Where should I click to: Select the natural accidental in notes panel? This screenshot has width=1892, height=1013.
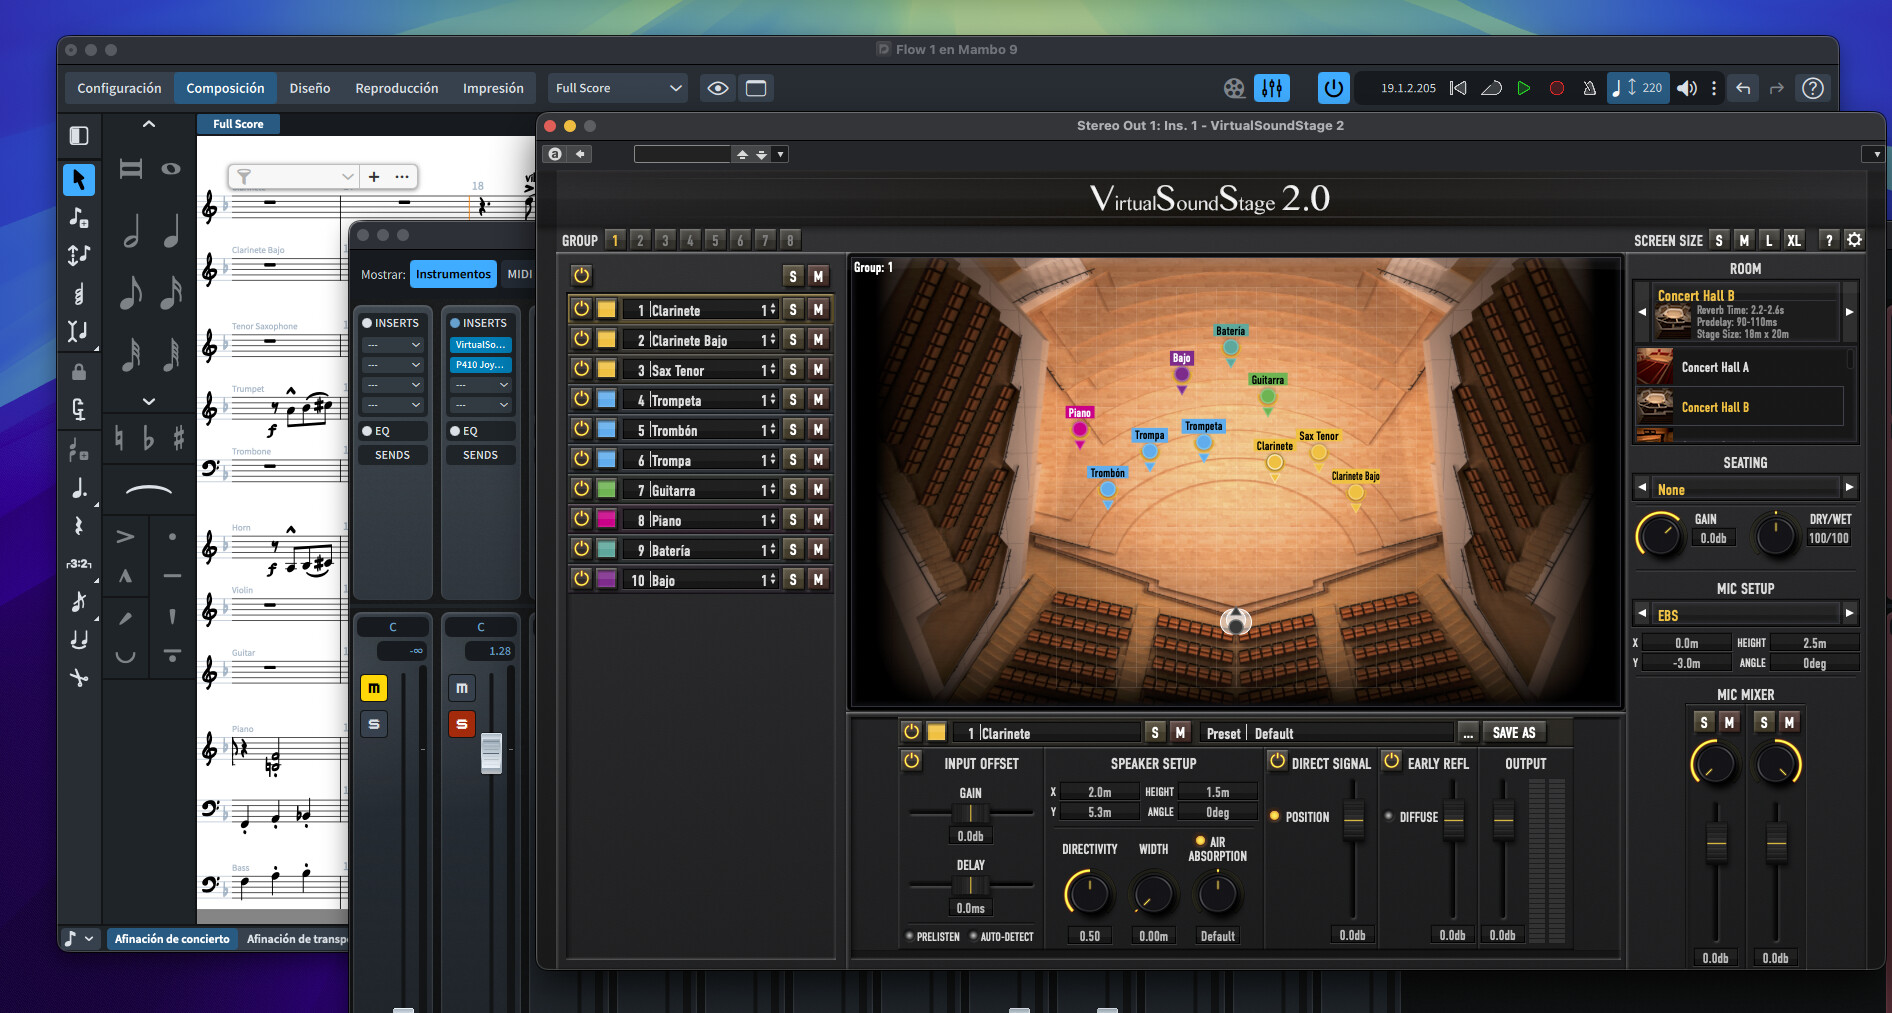[x=119, y=438]
